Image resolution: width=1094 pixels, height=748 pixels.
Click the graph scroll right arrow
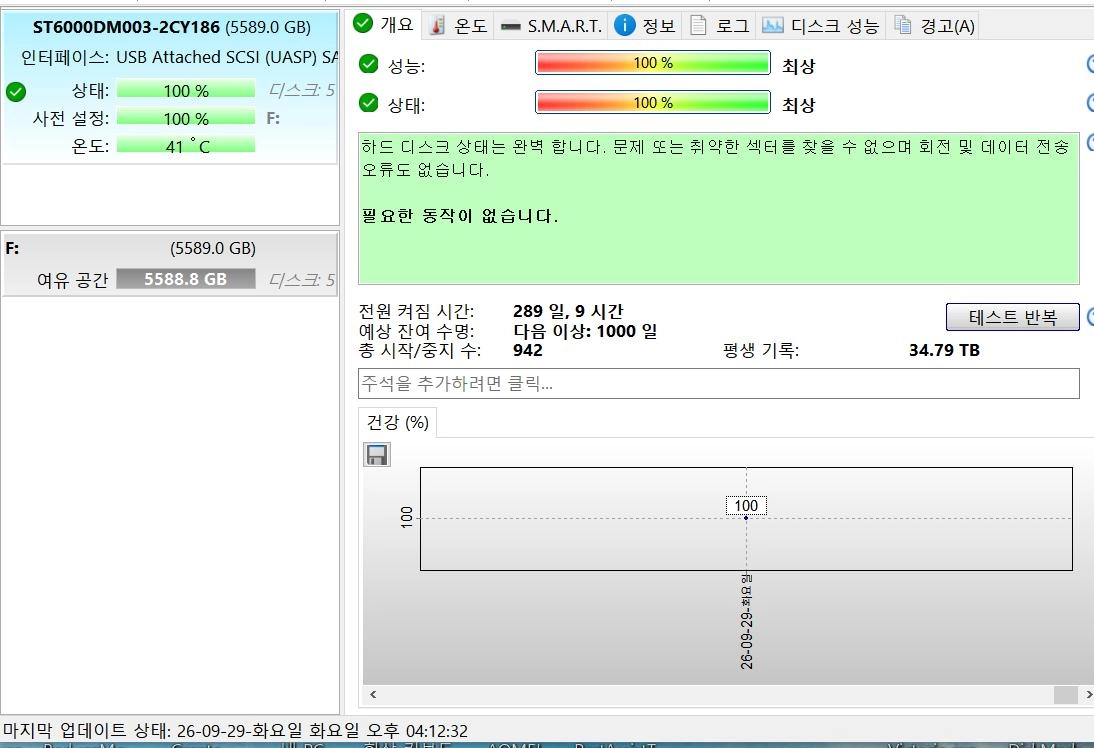(1088, 694)
